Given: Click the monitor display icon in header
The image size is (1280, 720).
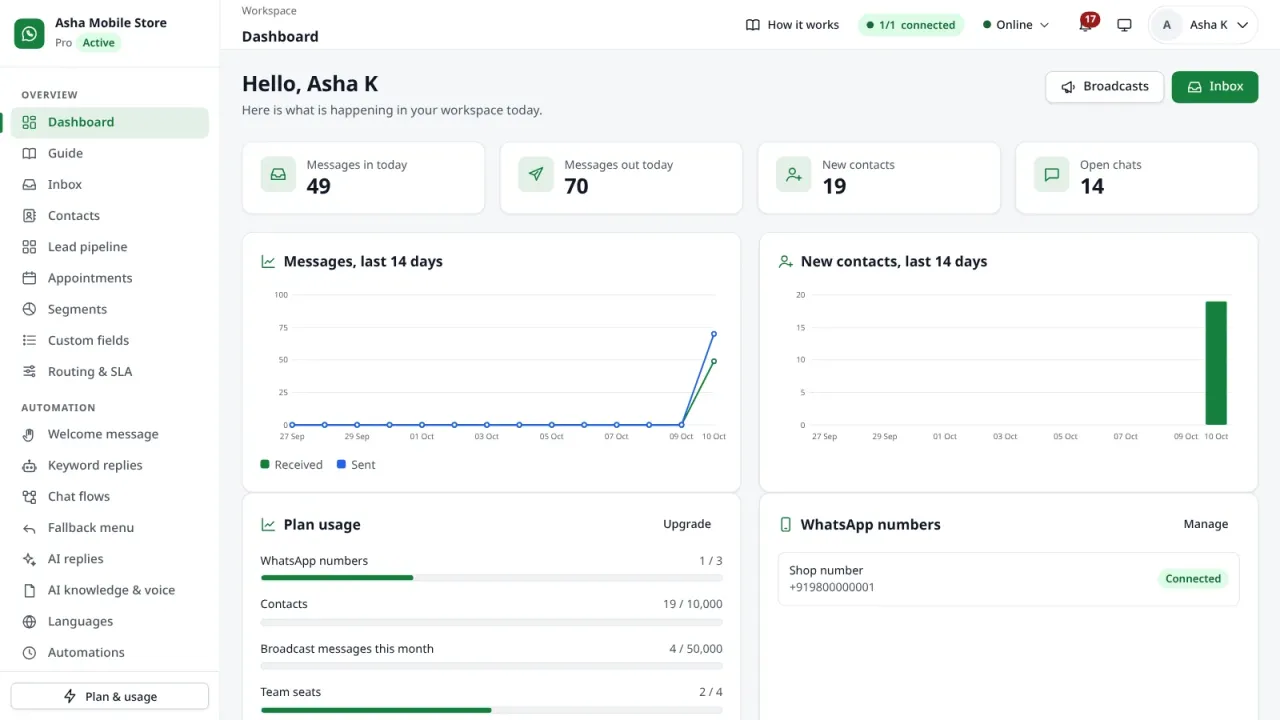Looking at the screenshot, I should [1124, 25].
